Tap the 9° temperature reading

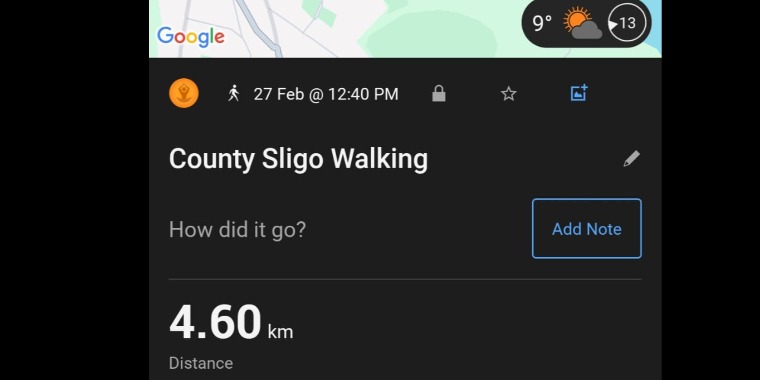(x=542, y=23)
